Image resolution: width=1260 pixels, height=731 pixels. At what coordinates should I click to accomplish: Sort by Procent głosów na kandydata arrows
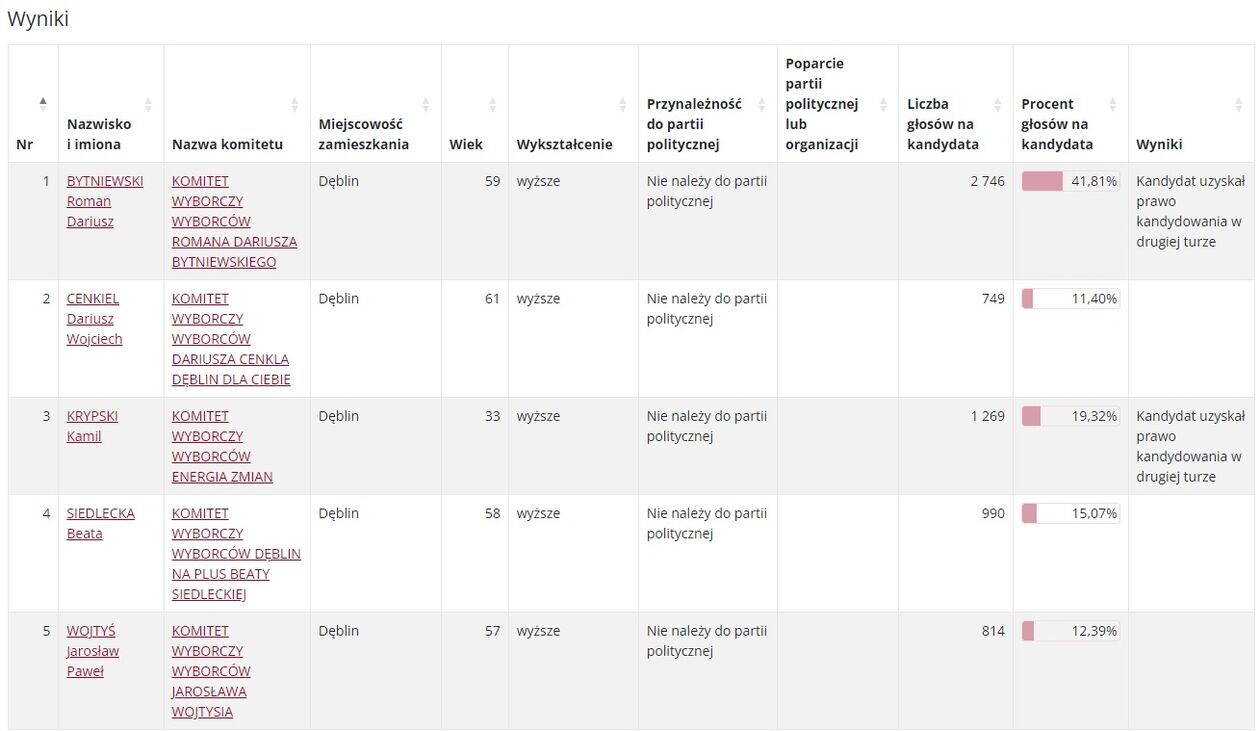(x=1112, y=104)
